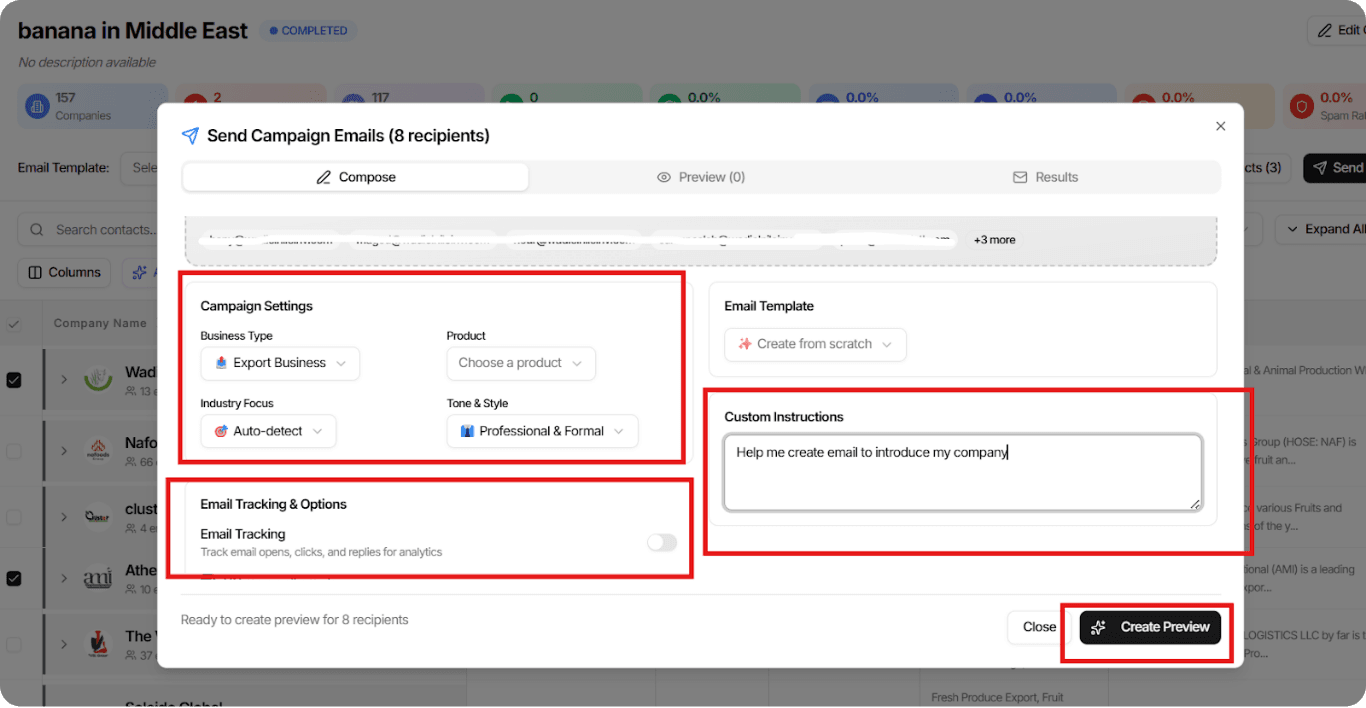Open the Choose a product dropdown

(x=520, y=363)
